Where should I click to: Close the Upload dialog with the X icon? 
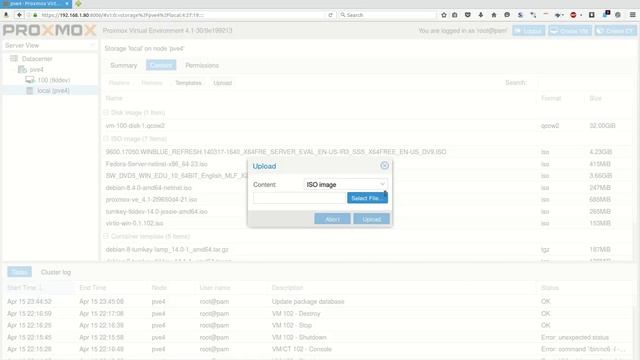click(x=384, y=165)
